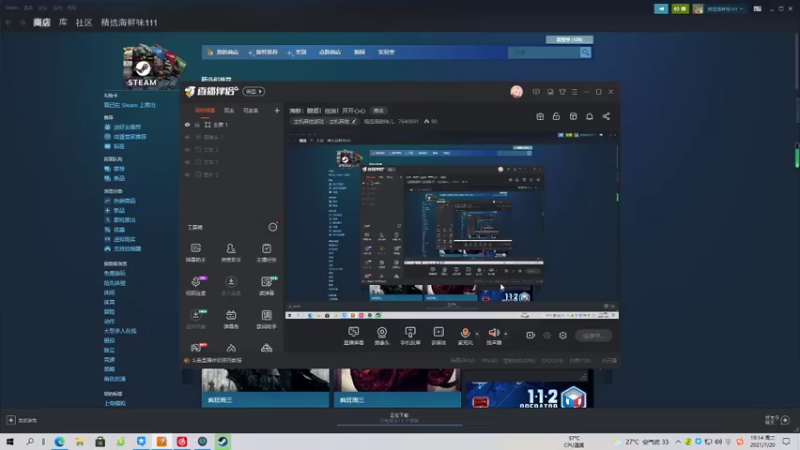Select the second scene tab in the streaming app

pos(229,110)
